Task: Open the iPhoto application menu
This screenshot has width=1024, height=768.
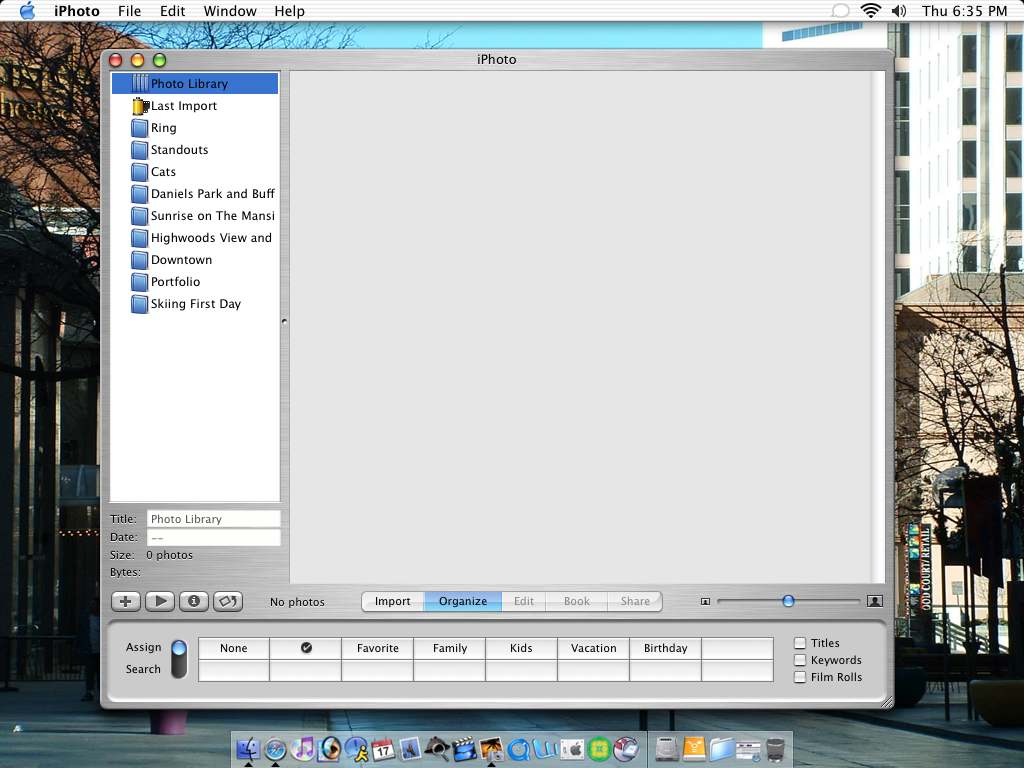Action: [76, 11]
